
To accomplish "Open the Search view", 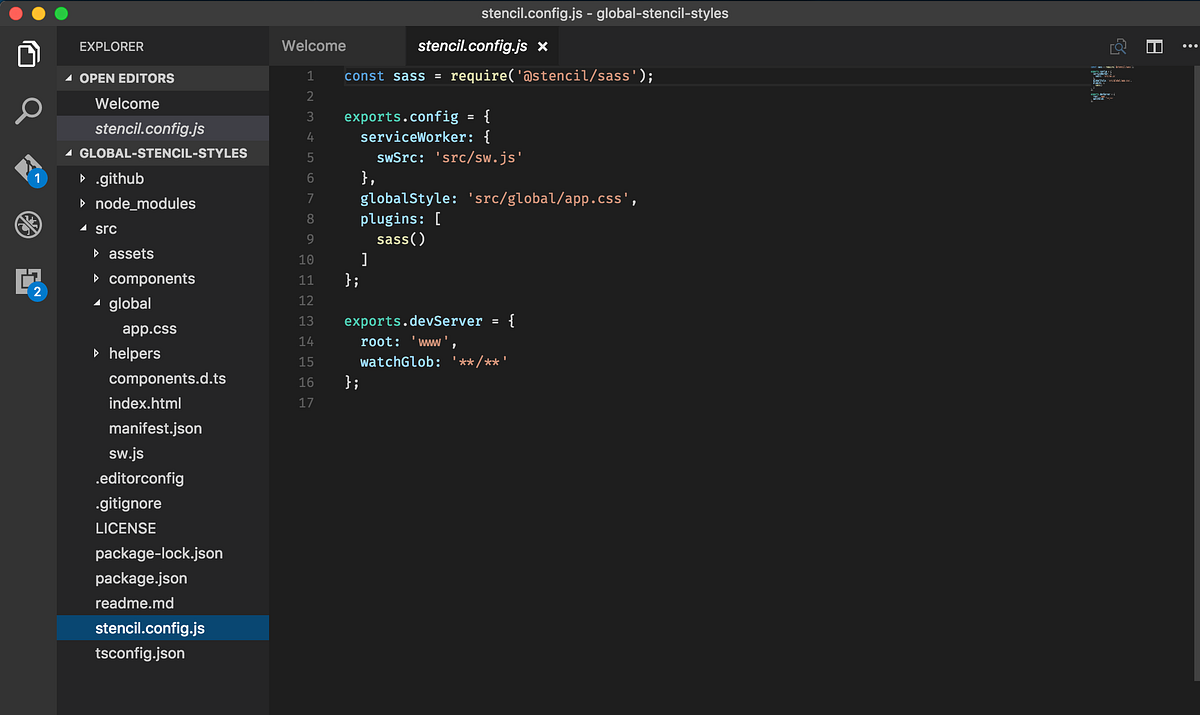I will [28, 111].
